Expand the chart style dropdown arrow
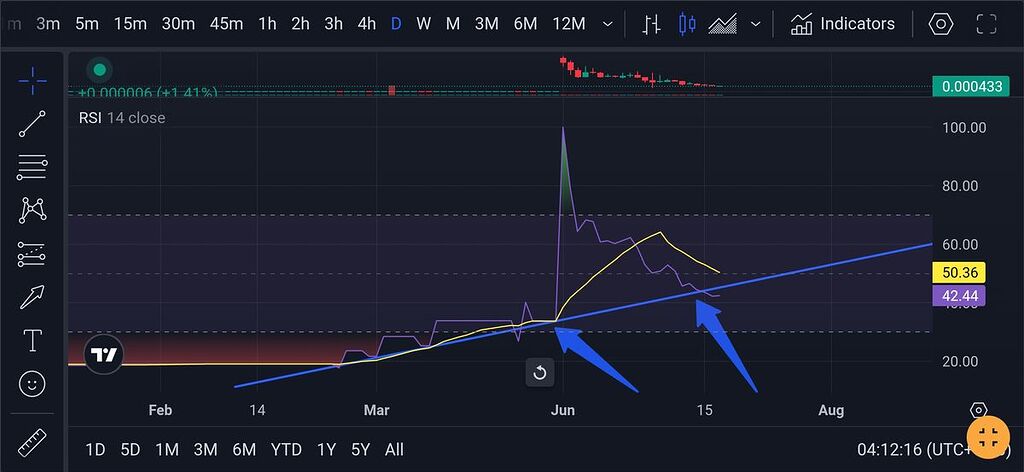This screenshot has height=472, width=1024. 756,24
